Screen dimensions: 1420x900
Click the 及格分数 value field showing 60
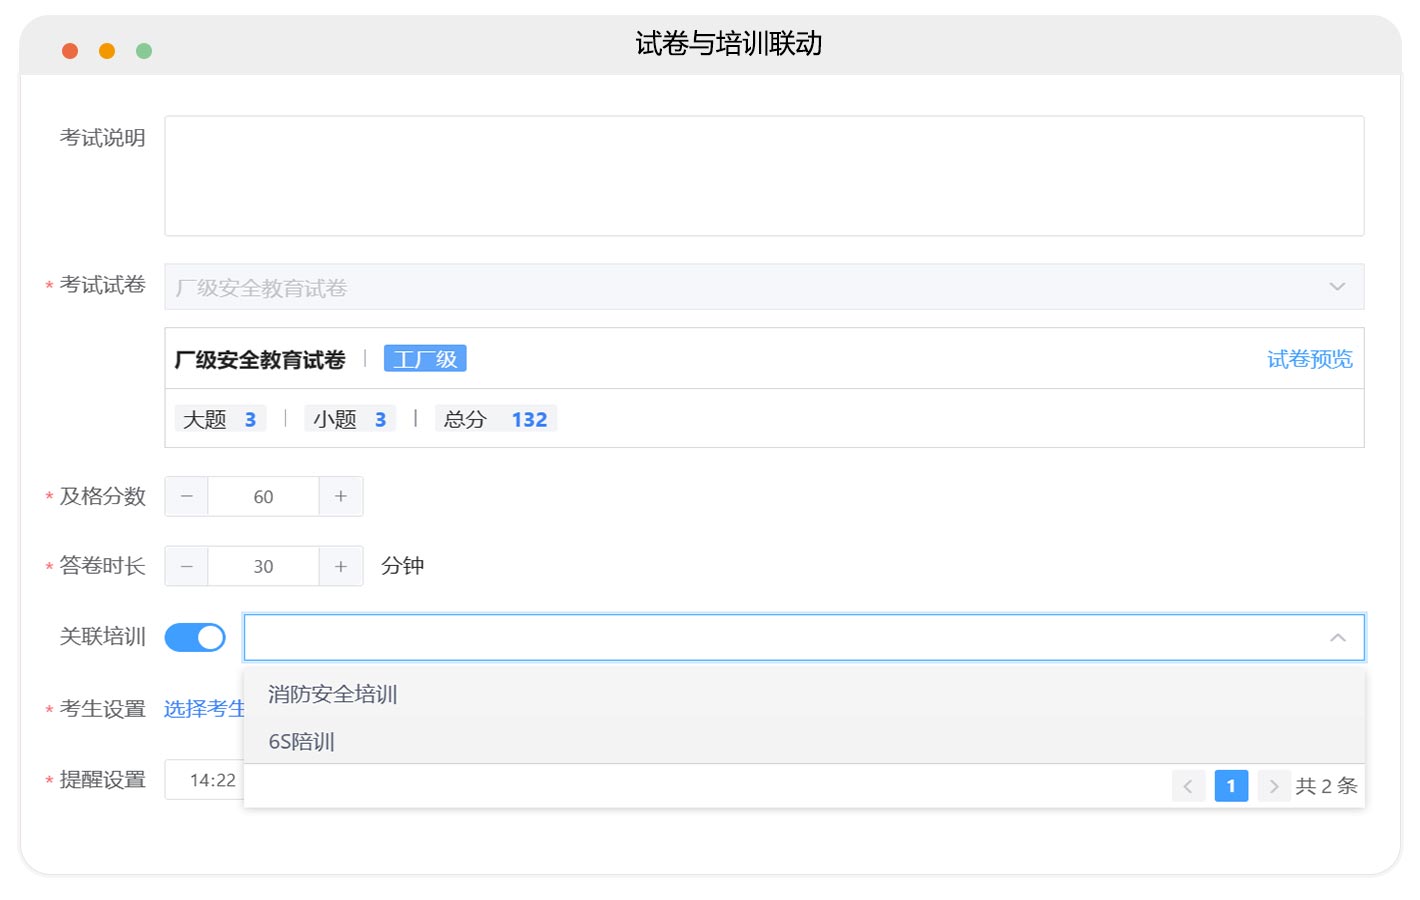(x=263, y=497)
